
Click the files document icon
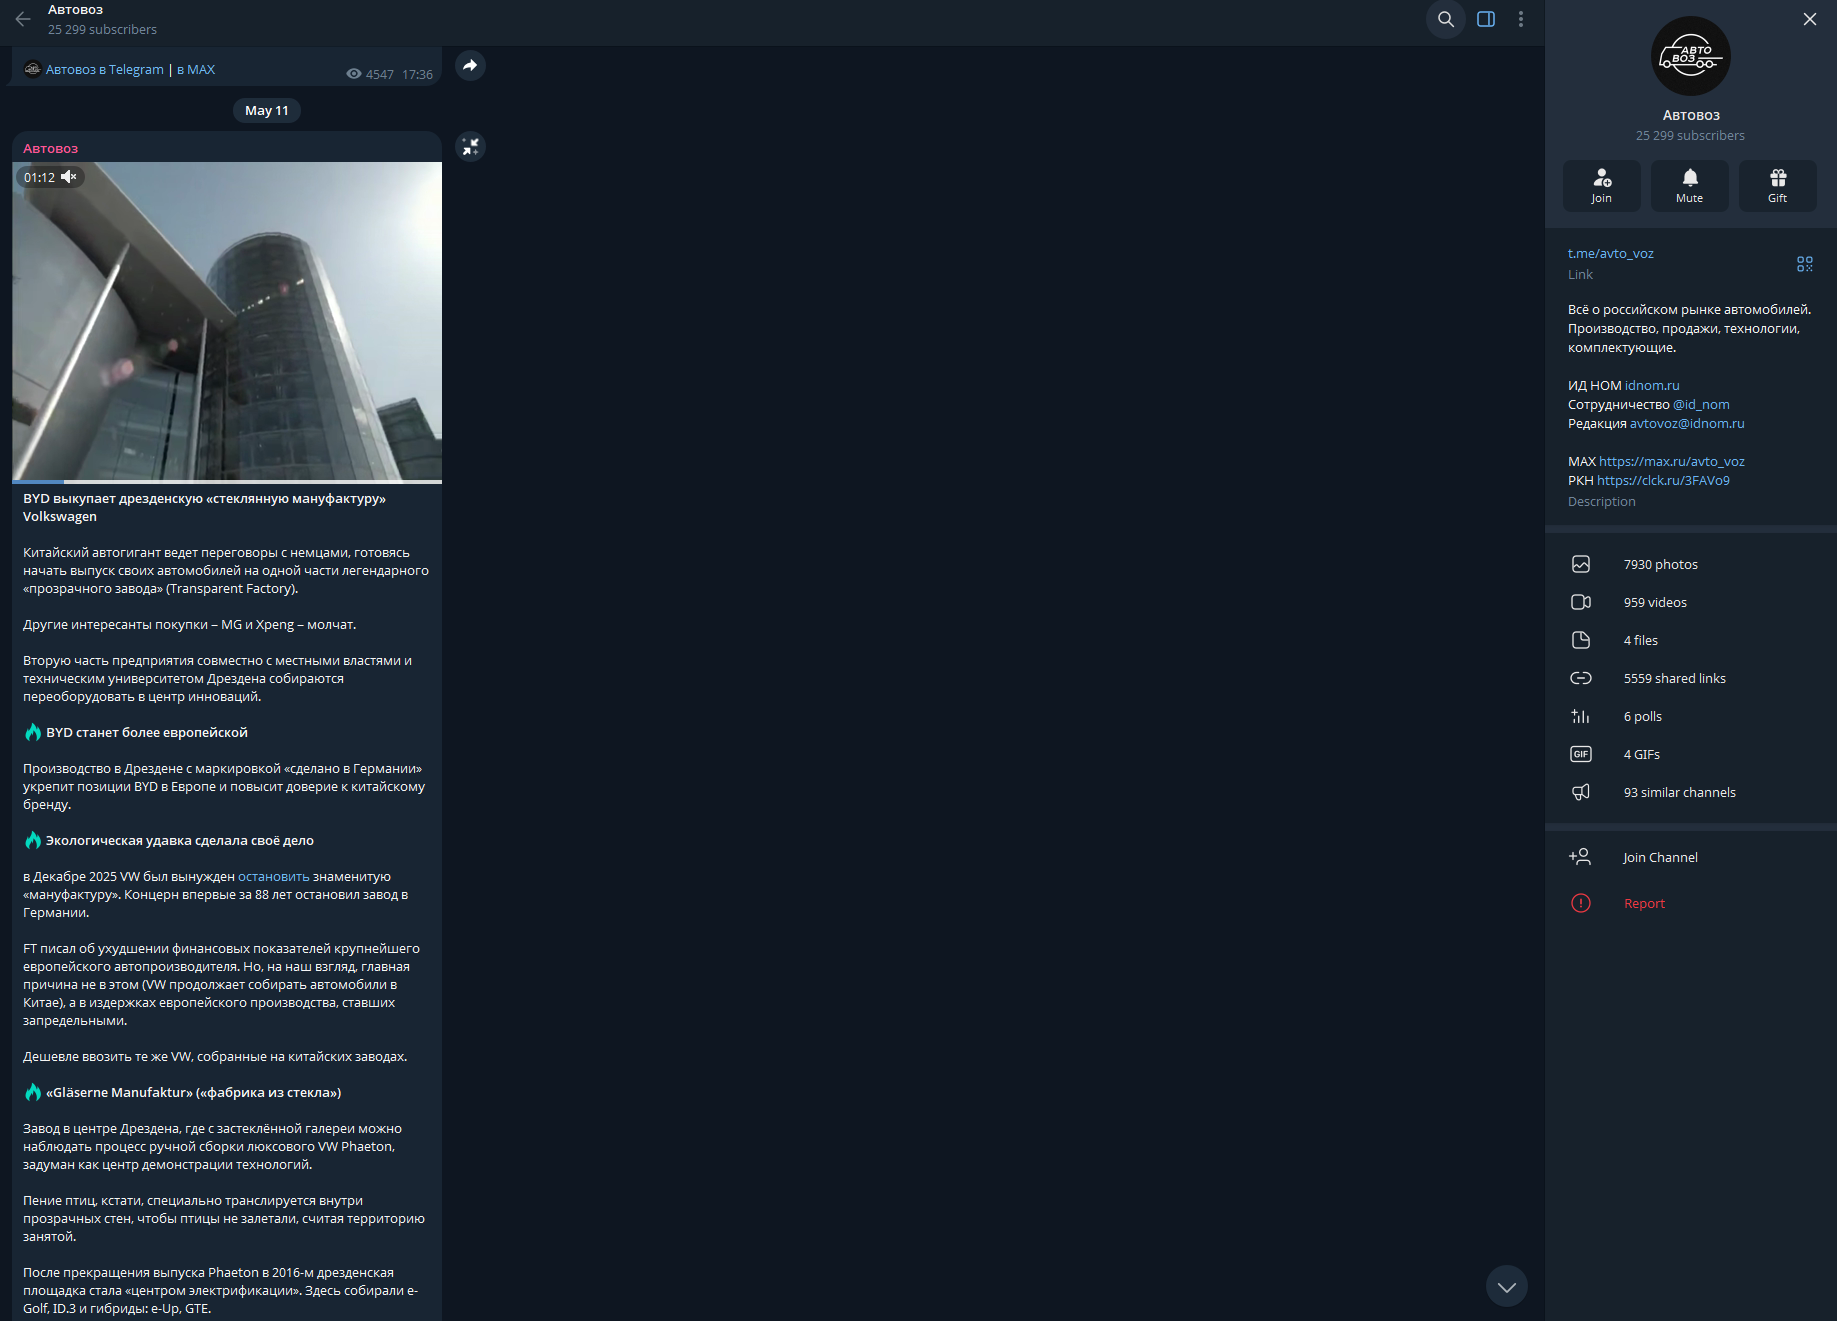coord(1581,641)
